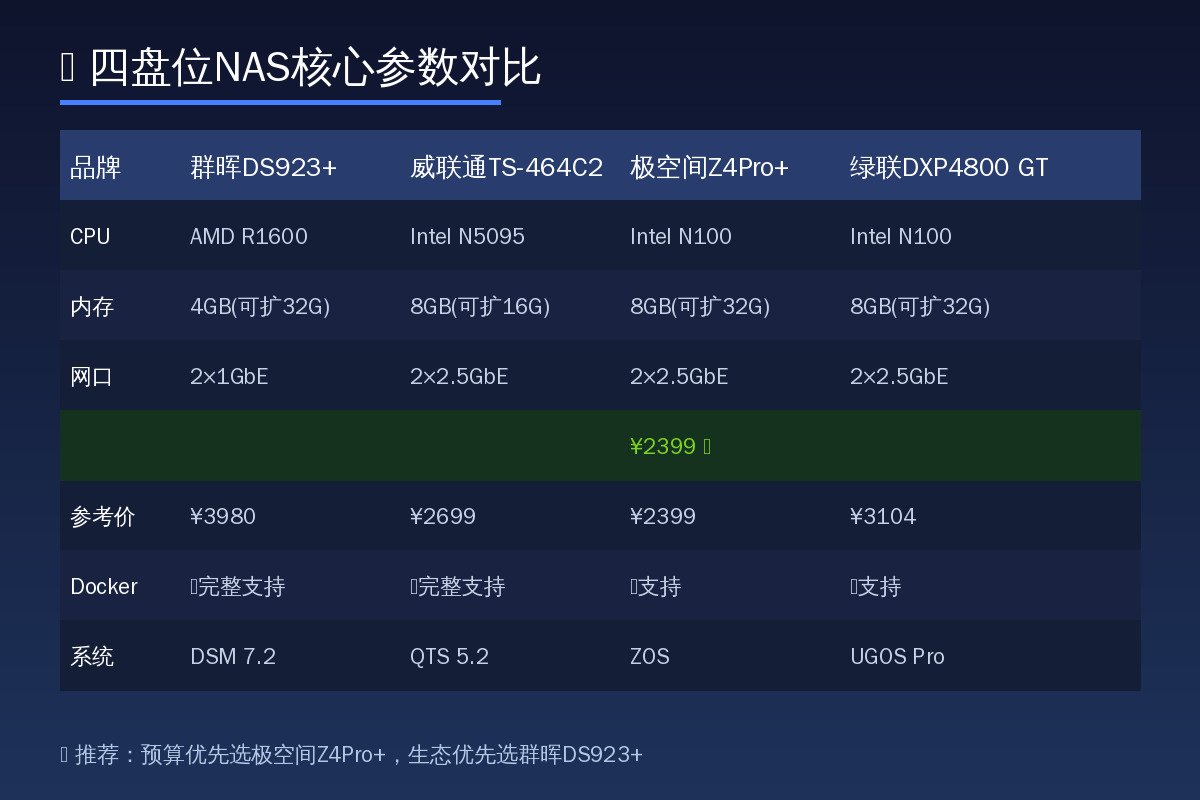Click the 2×1GbE cell
The height and width of the screenshot is (800, 1200).
pos(229,377)
